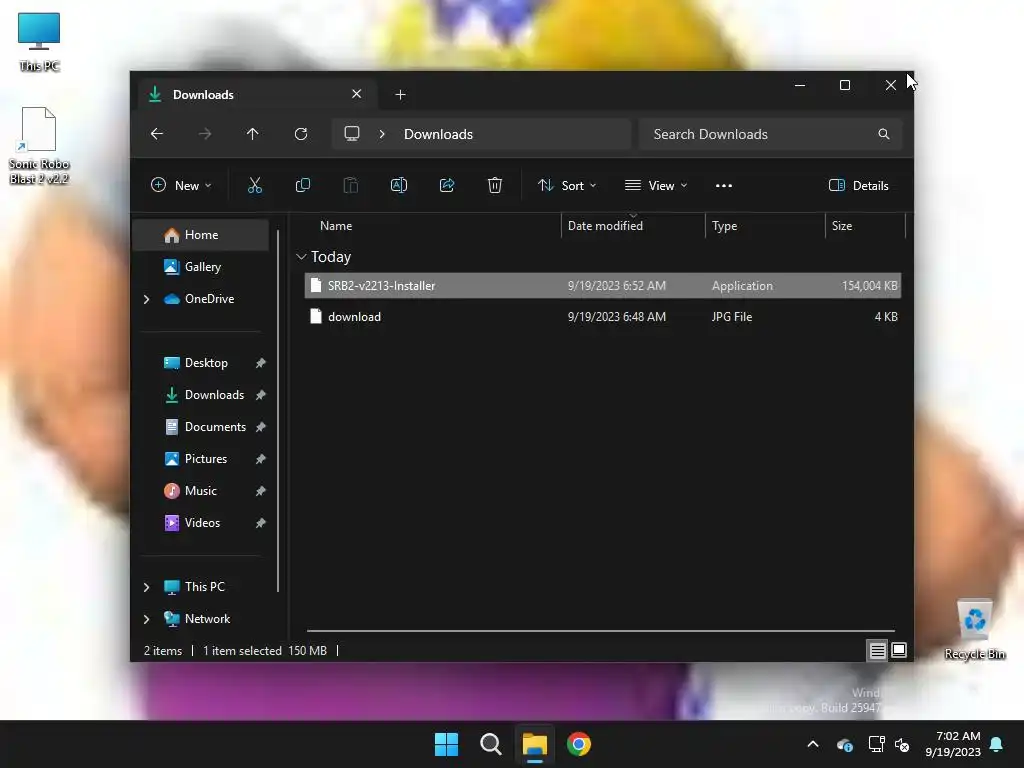Click the Cut scissors icon
The height and width of the screenshot is (768, 1024).
255,185
